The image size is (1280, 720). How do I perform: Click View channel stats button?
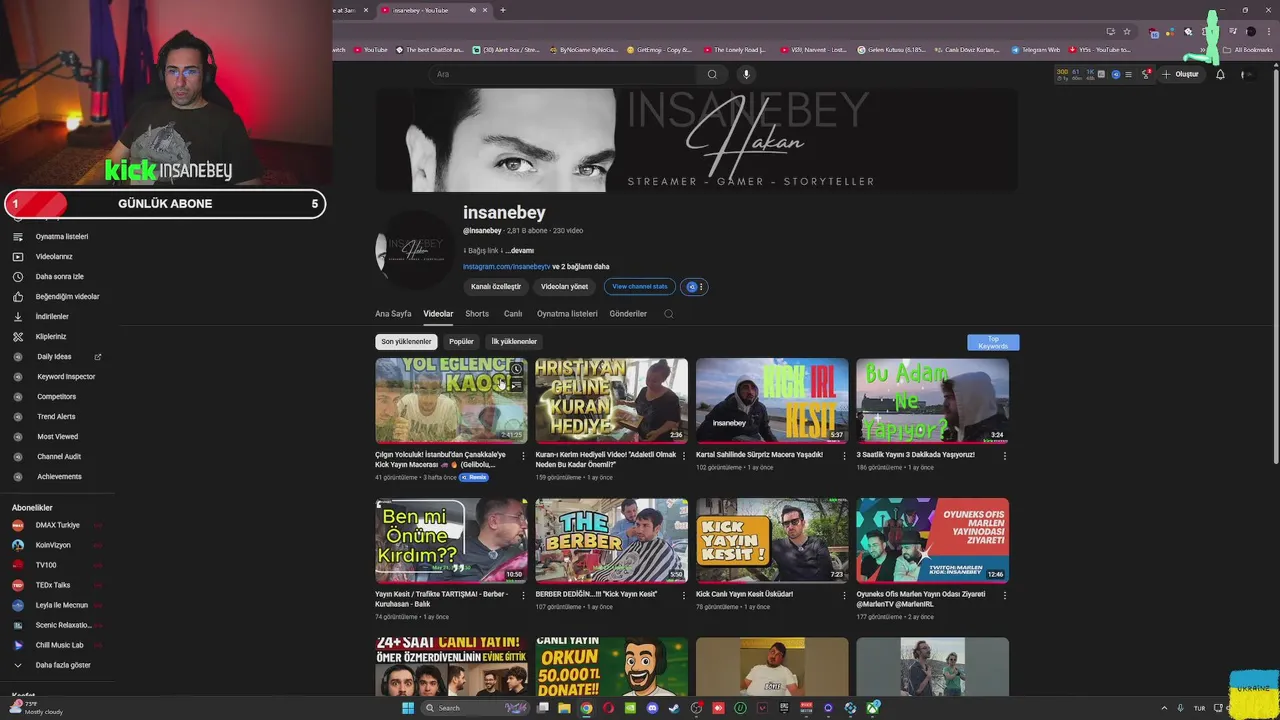point(640,287)
